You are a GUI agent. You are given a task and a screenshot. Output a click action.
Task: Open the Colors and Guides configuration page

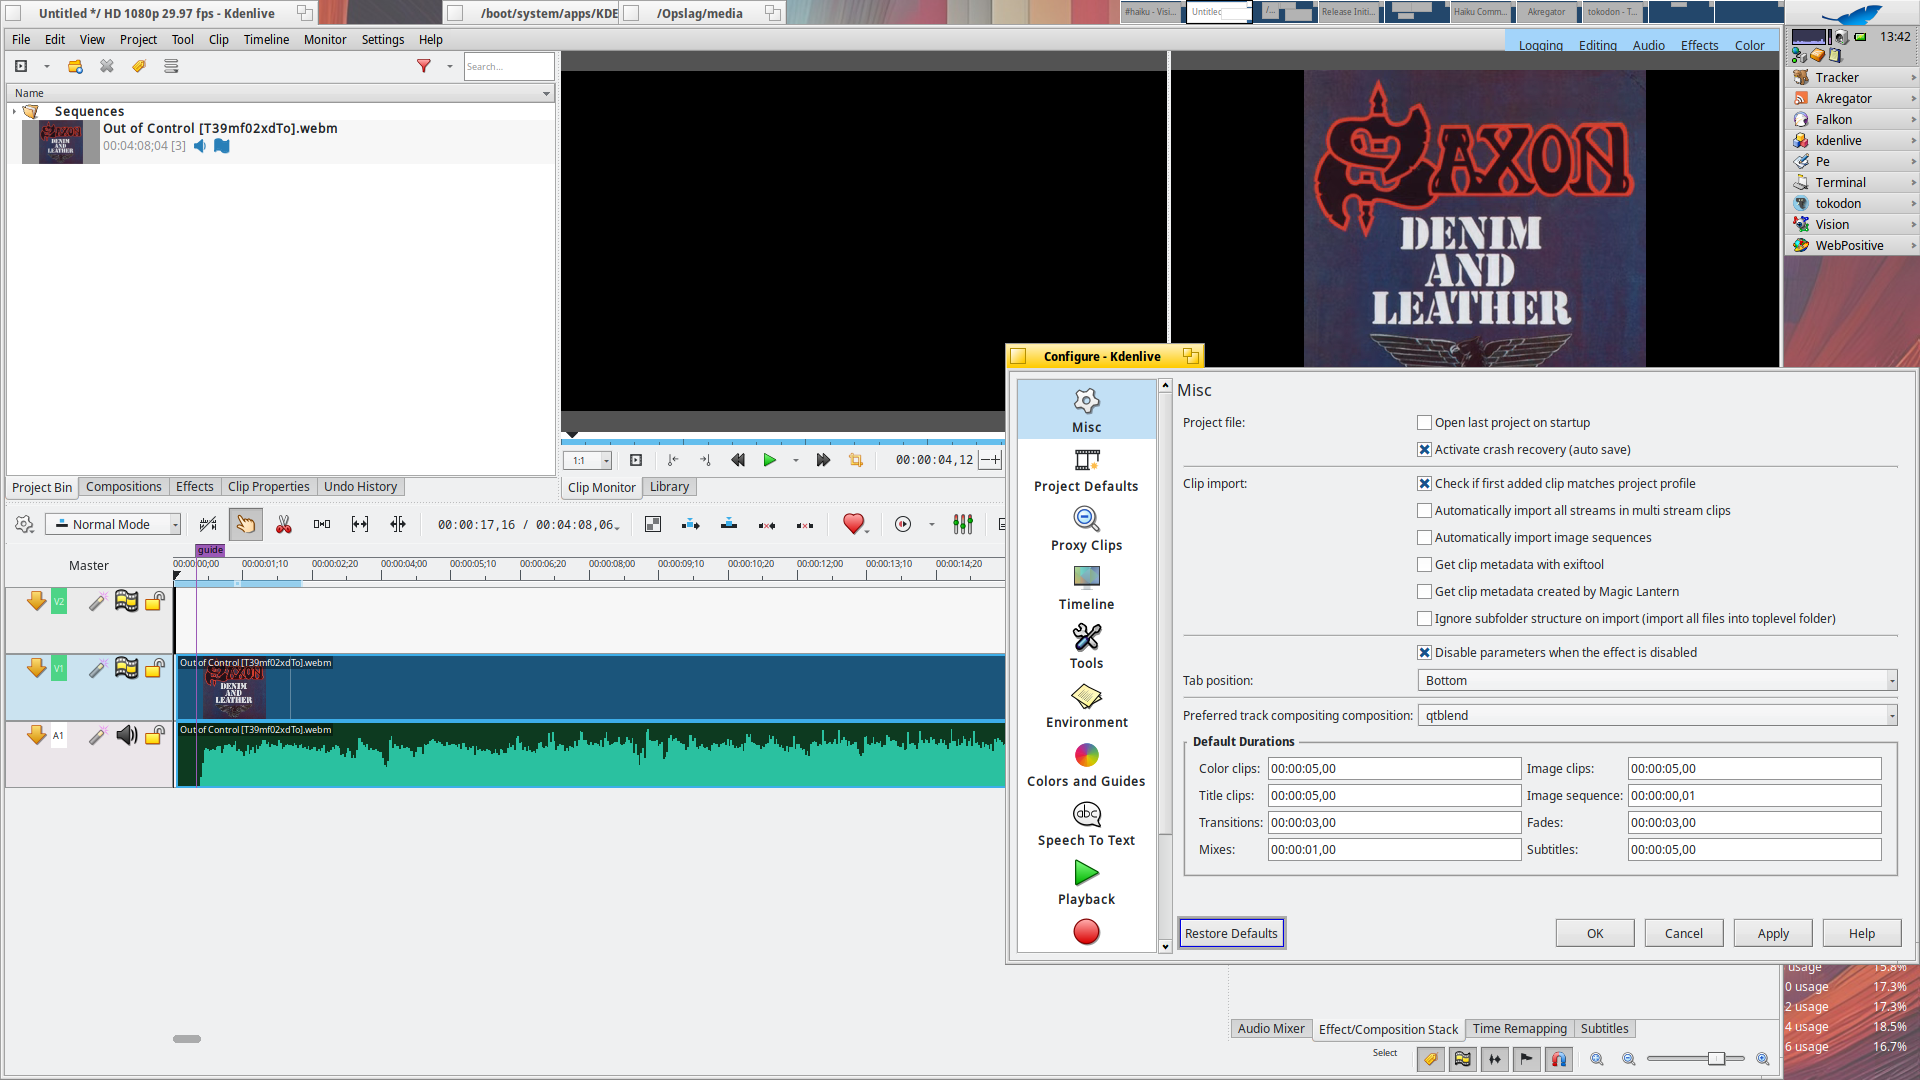pos(1086,765)
